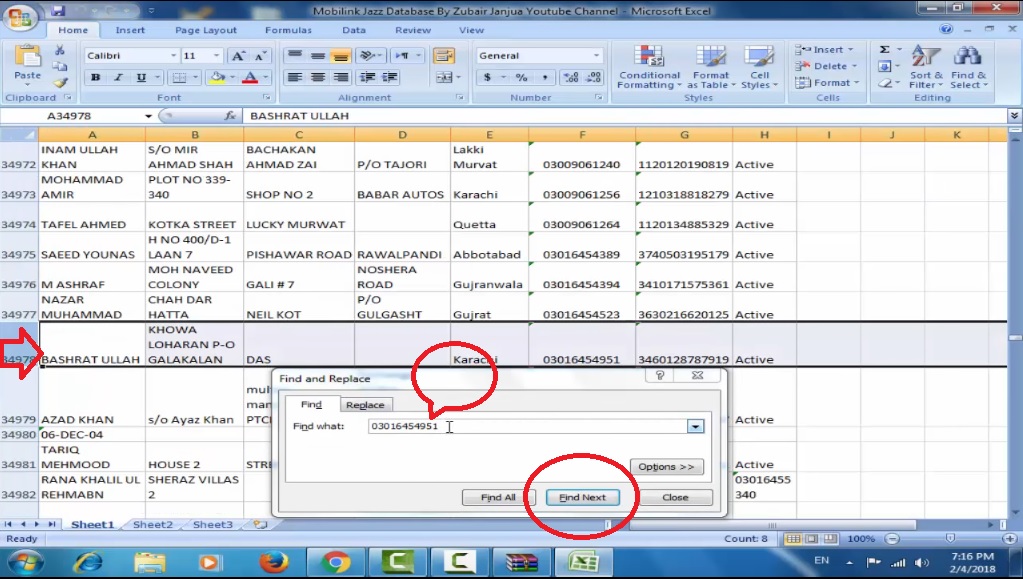Apply Accounting dollar number format
Viewport: 1023px width, 579px height.
487,78
